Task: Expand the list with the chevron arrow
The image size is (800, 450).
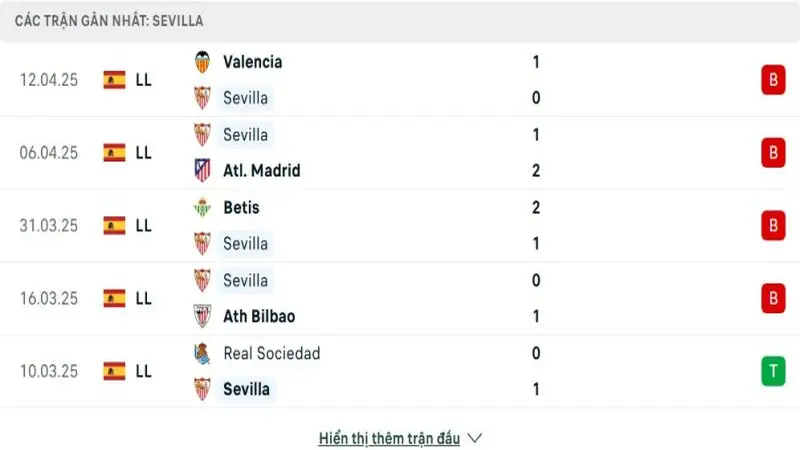Action: [x=474, y=438]
